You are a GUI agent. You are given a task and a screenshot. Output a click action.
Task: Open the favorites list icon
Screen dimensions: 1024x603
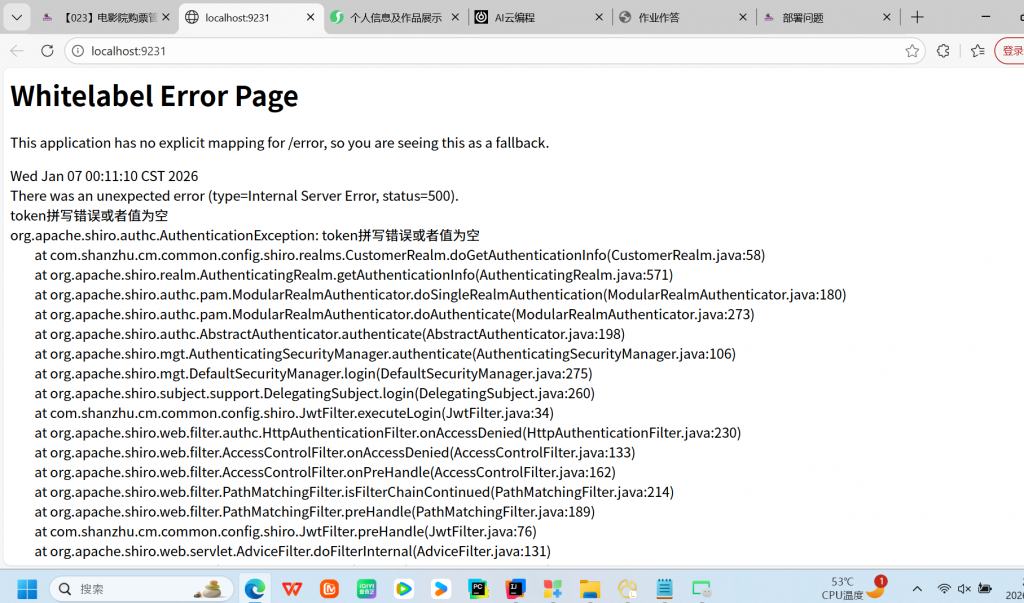point(977,51)
